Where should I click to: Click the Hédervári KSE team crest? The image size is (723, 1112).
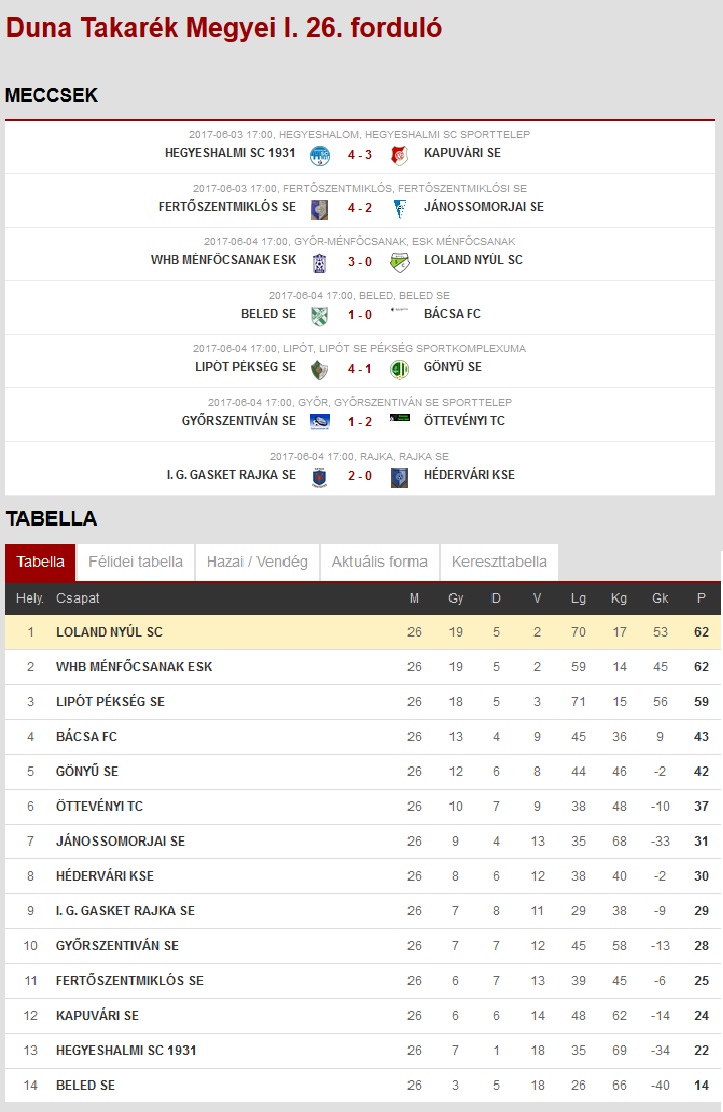point(399,477)
